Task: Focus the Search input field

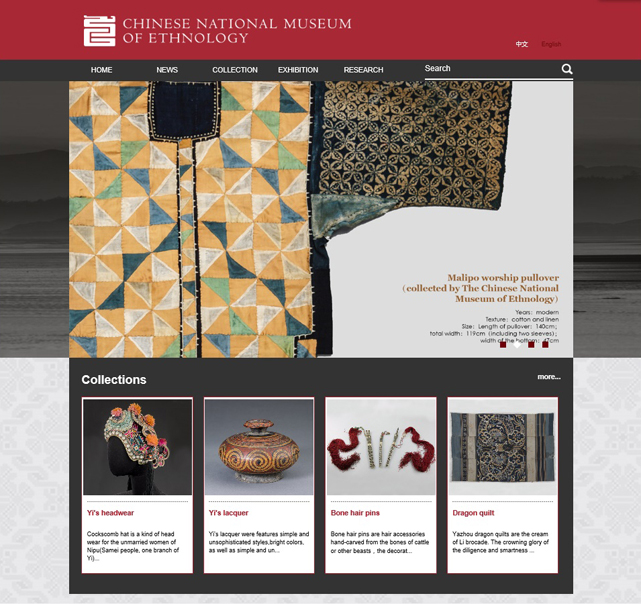Action: [x=492, y=69]
